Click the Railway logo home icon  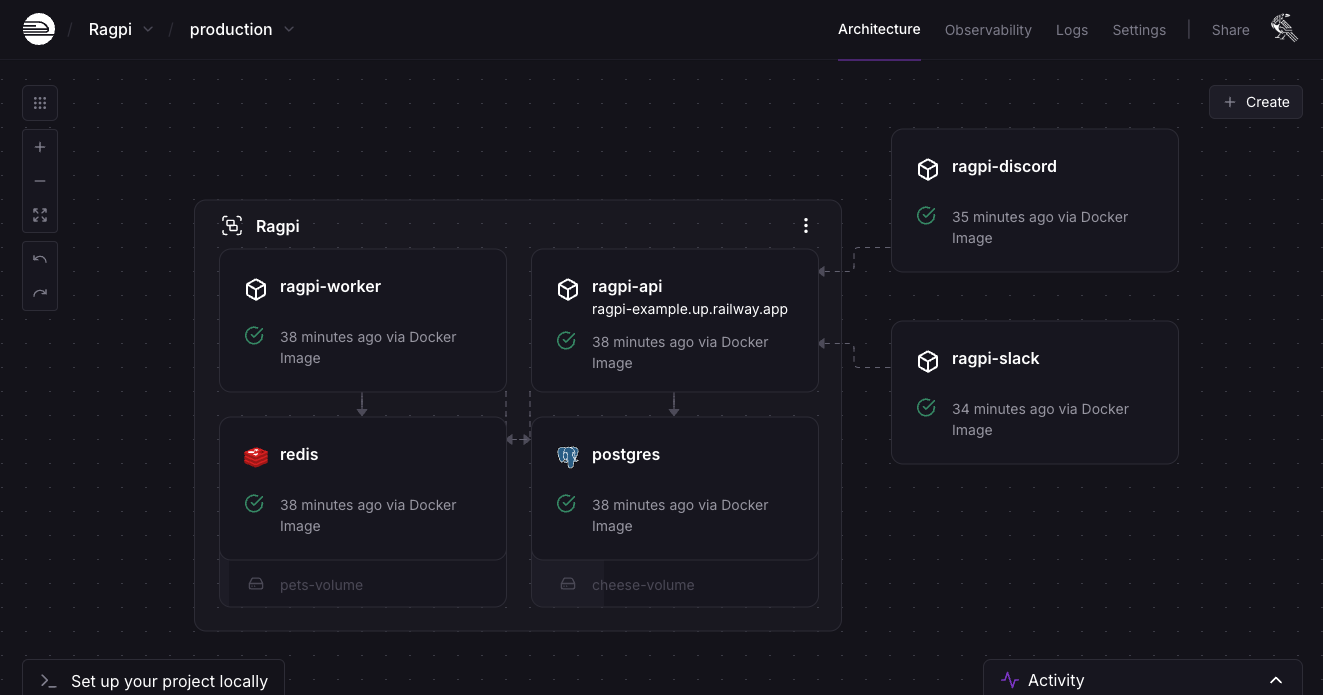[39, 29]
